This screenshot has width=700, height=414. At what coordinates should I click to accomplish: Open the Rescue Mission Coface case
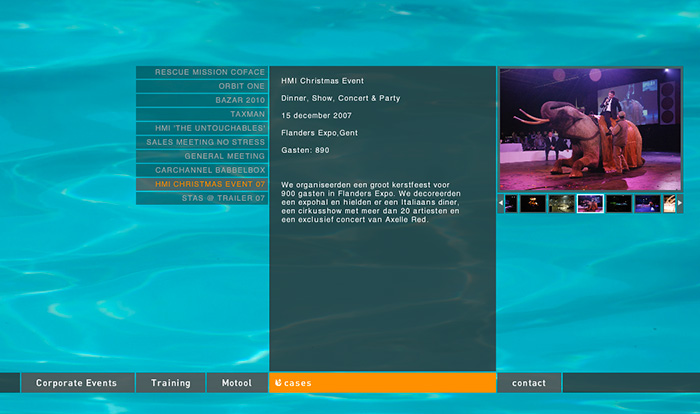[202, 72]
